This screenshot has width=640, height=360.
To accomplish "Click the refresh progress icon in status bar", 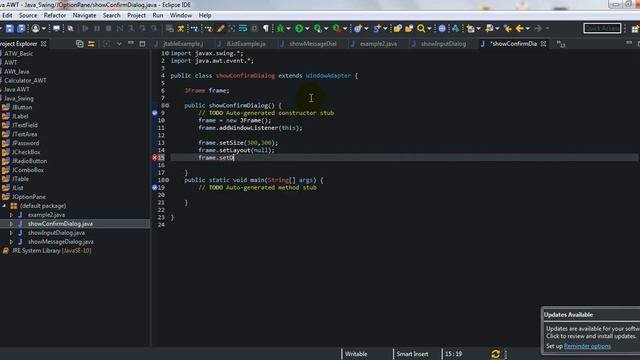I will 495,354.
